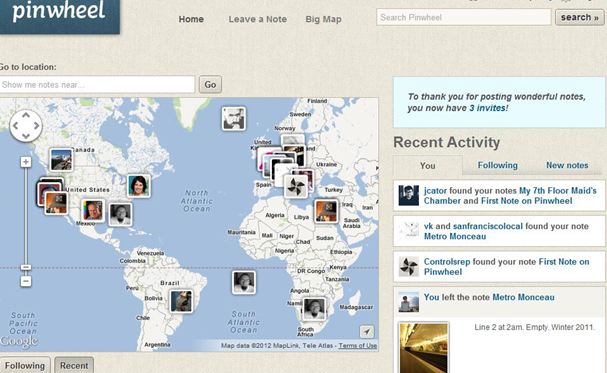Image resolution: width=607 pixels, height=373 pixels.
Task: Click the search button
Action: (x=580, y=17)
